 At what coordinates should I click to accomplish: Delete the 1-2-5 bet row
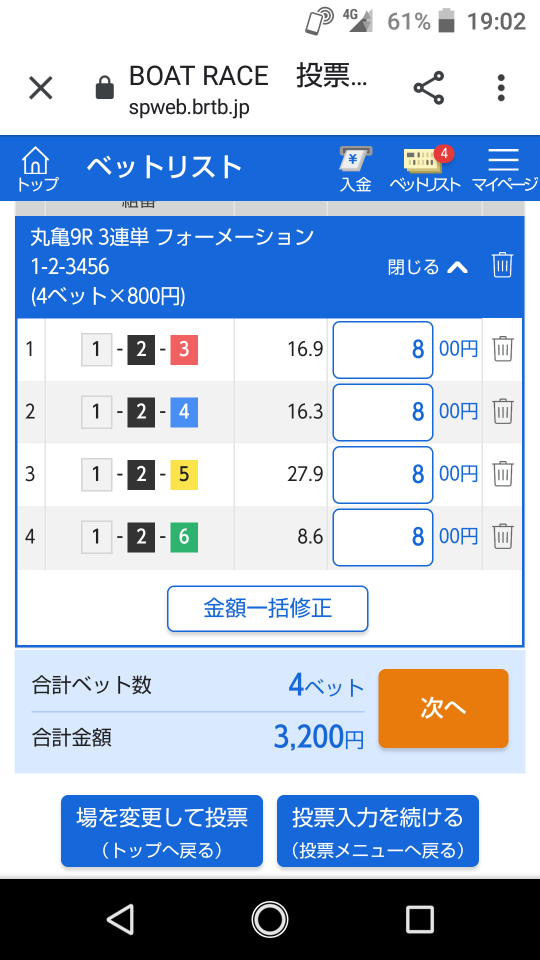503,474
